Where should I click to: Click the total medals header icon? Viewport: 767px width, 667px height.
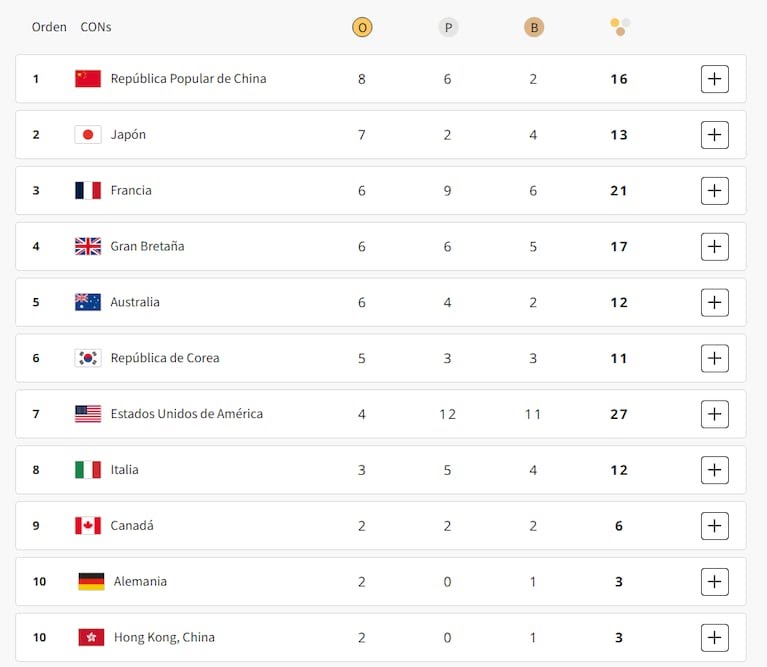[620, 25]
